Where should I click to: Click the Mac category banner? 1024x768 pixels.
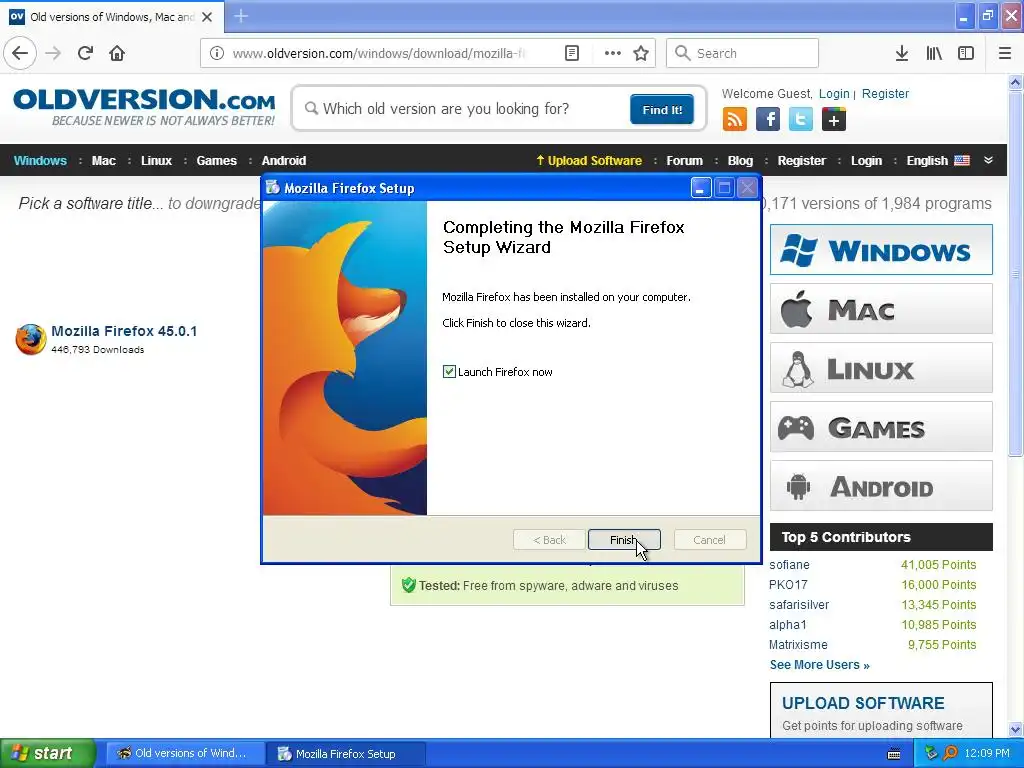(881, 309)
